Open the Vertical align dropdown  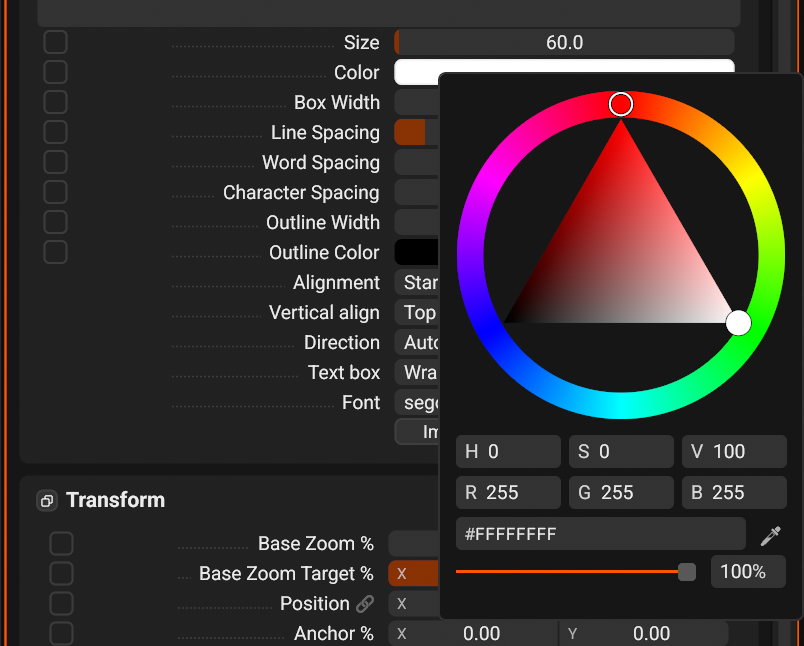click(x=416, y=312)
